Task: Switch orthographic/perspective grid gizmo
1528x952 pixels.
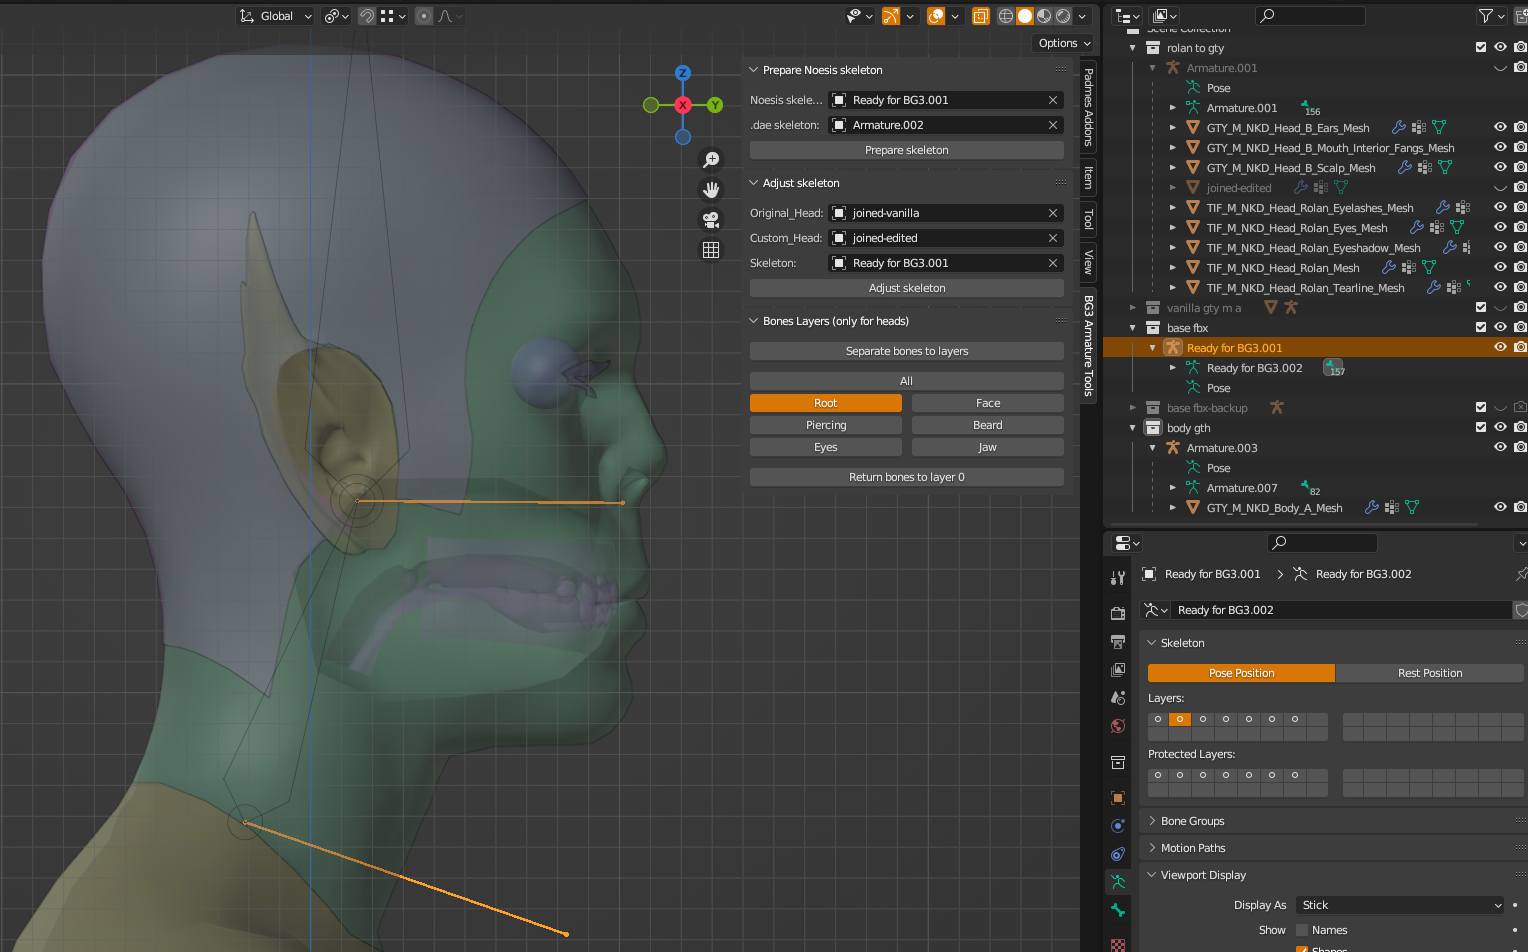Action: tap(711, 250)
